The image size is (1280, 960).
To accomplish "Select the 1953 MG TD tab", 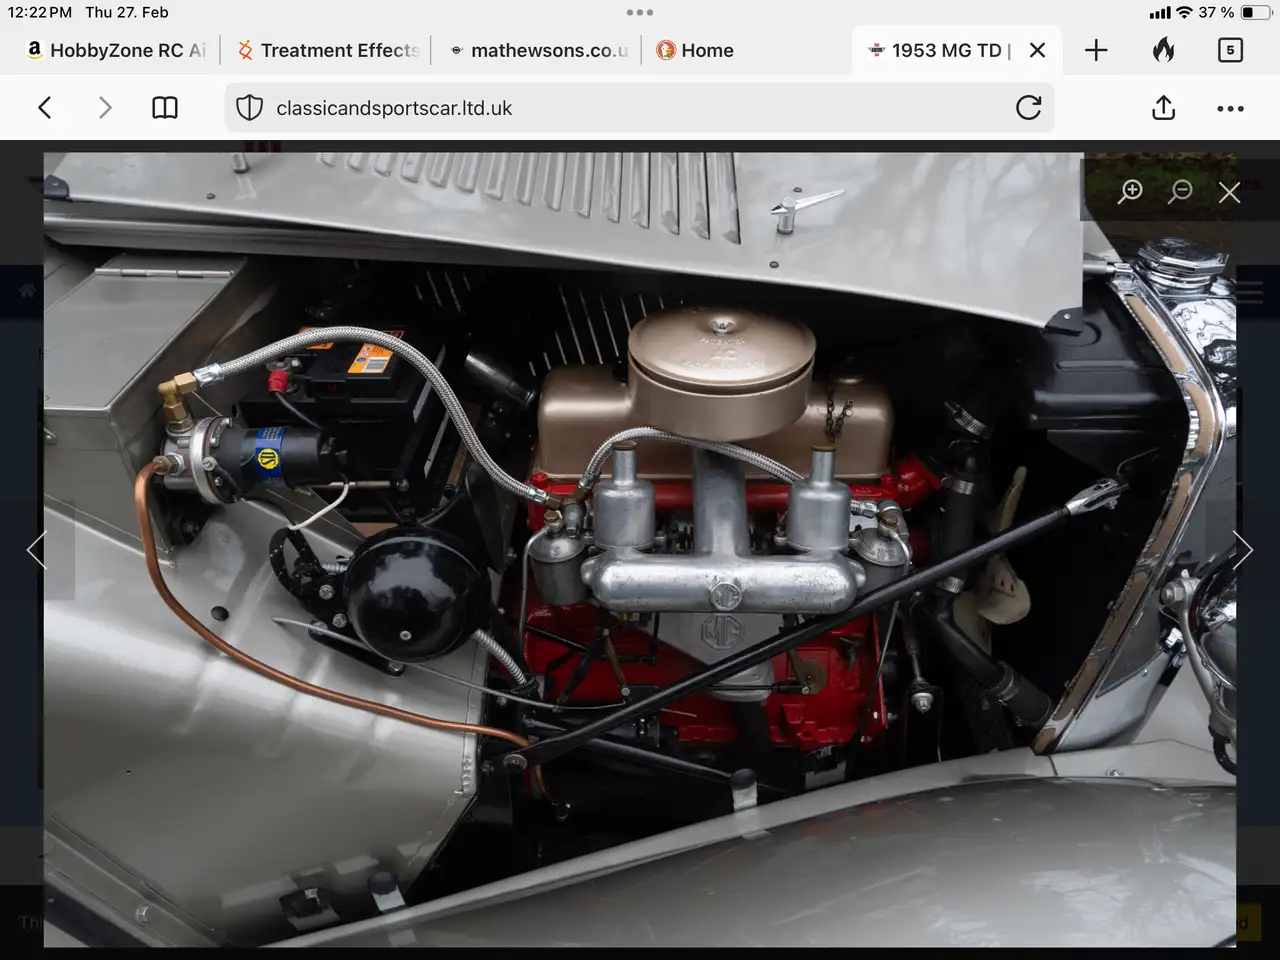I will [x=940, y=50].
